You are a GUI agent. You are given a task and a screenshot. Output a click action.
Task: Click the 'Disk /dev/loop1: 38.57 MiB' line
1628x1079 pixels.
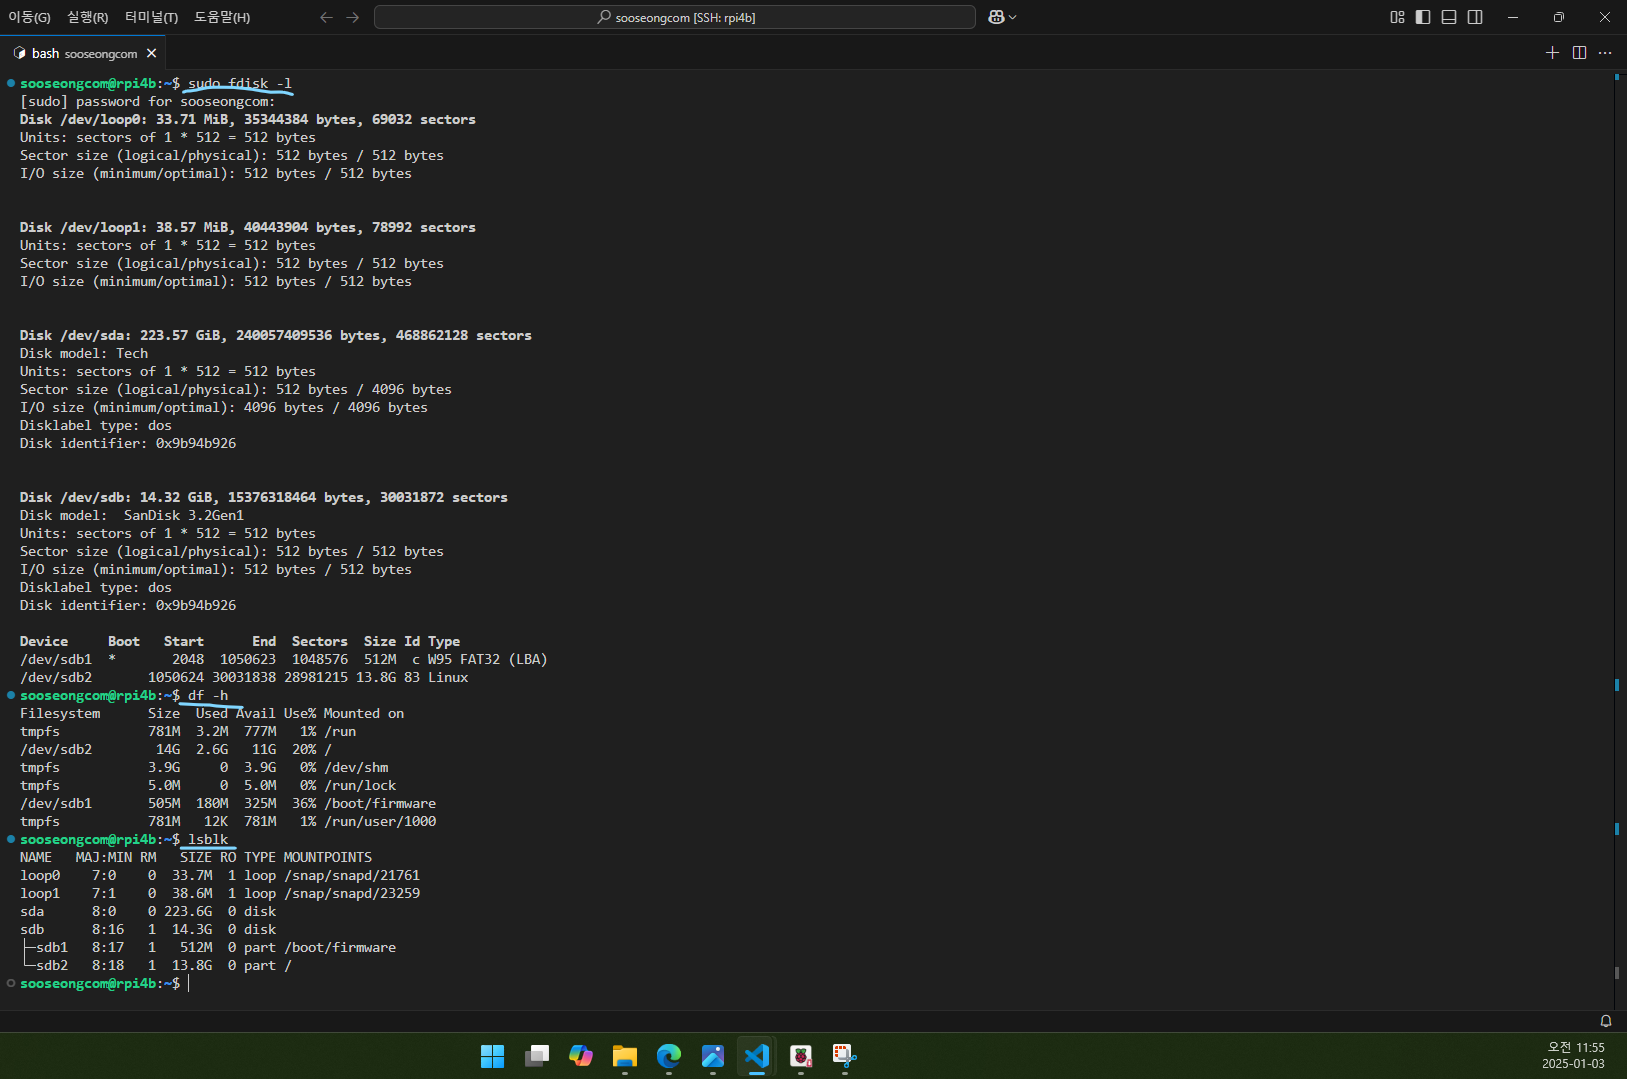[x=248, y=227]
